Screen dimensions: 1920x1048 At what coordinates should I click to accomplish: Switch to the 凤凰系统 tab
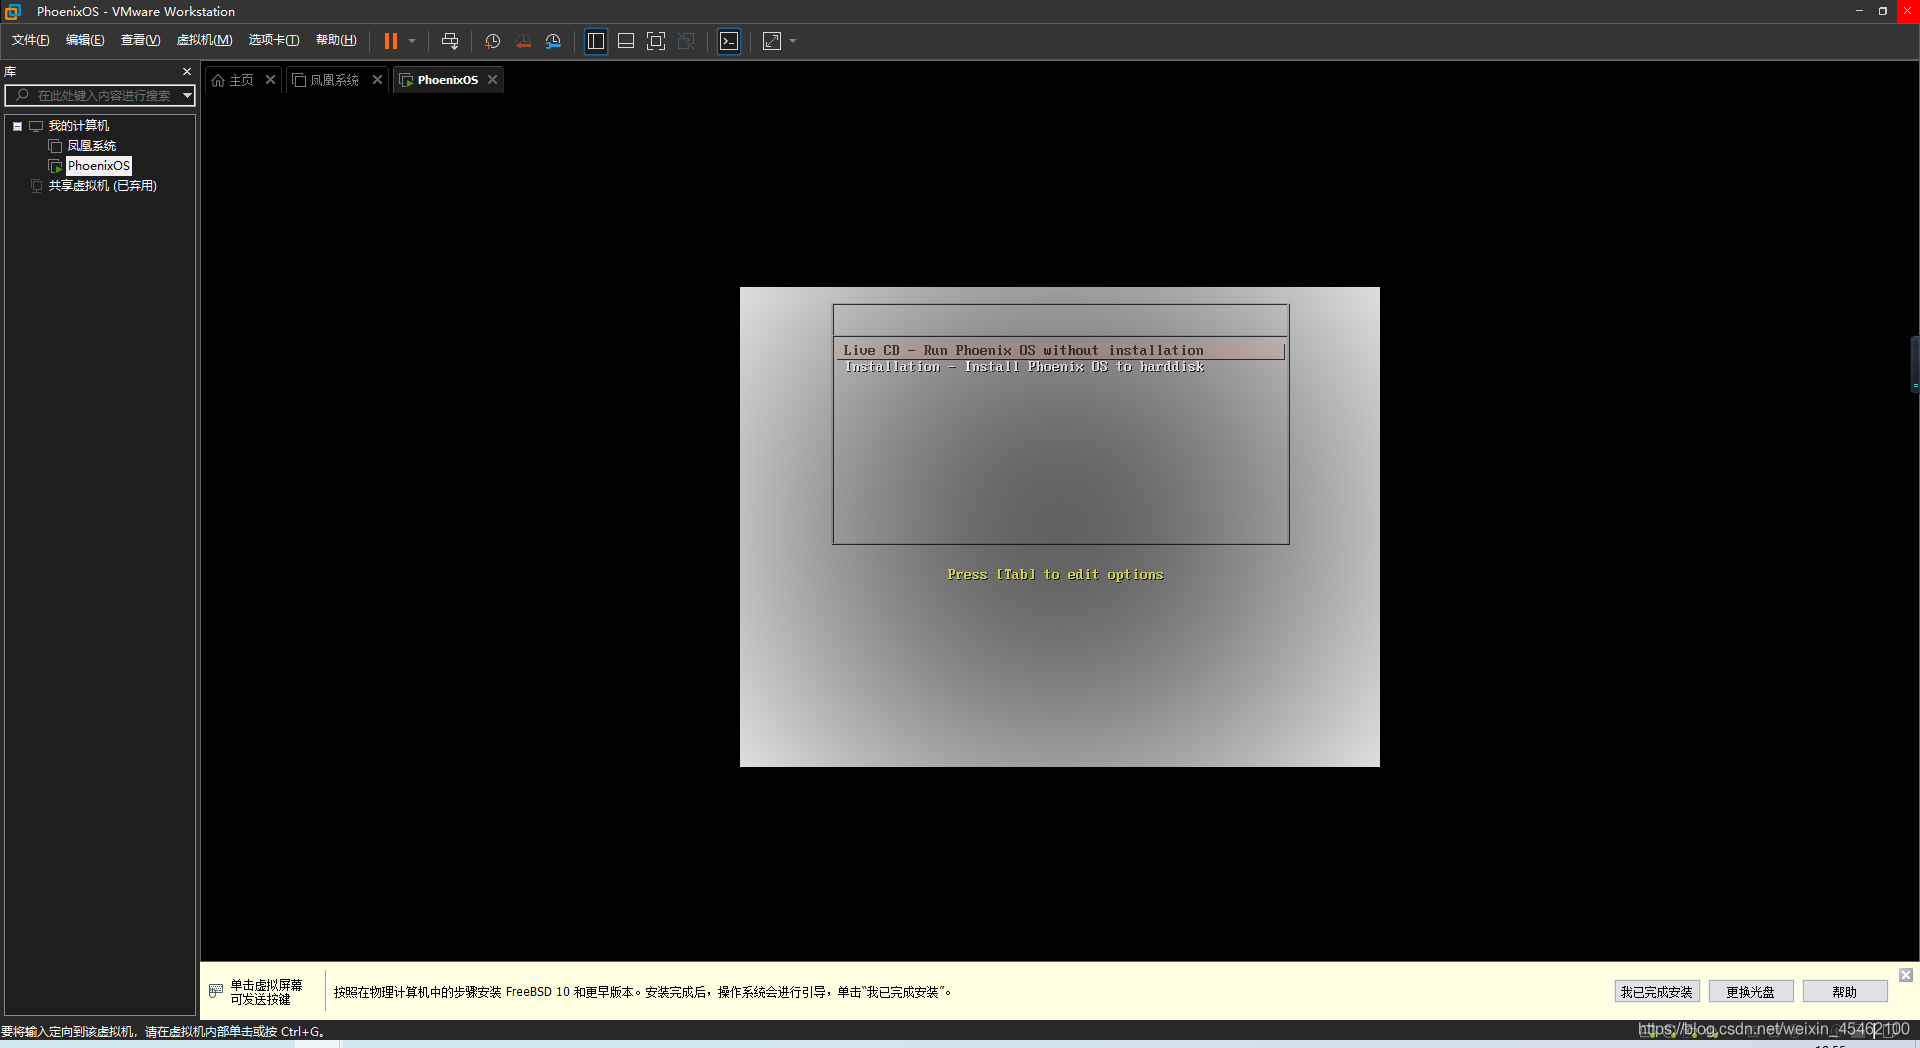point(334,80)
